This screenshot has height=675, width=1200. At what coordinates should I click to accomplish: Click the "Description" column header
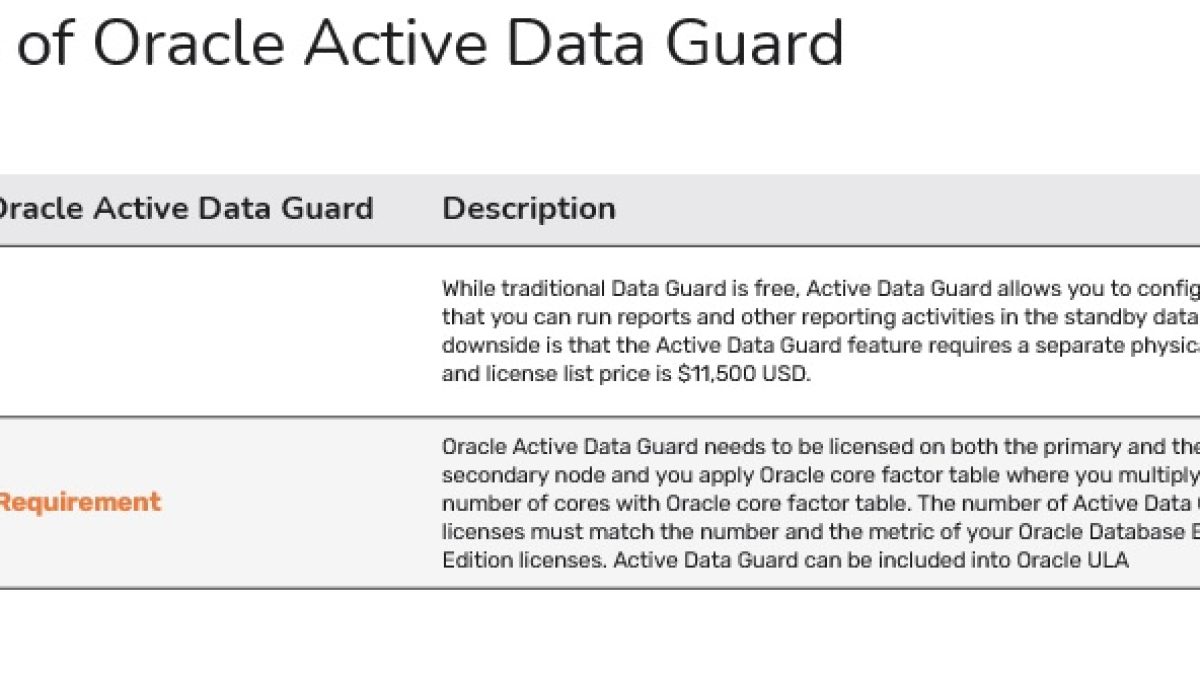[529, 208]
